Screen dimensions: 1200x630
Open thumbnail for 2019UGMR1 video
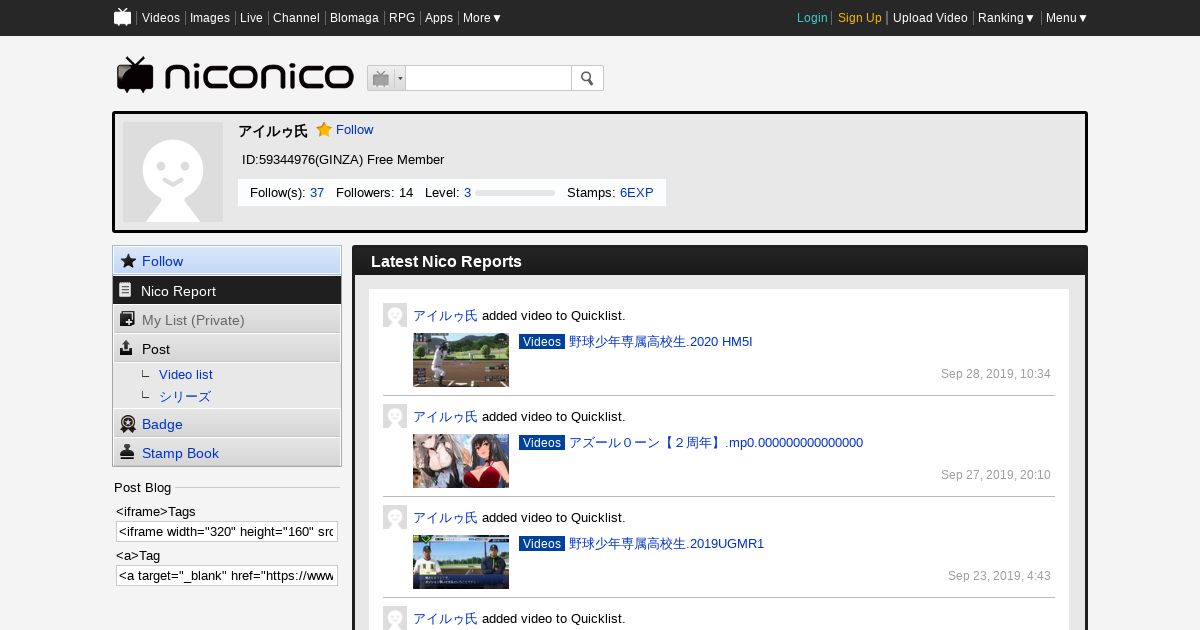pyautogui.click(x=461, y=562)
